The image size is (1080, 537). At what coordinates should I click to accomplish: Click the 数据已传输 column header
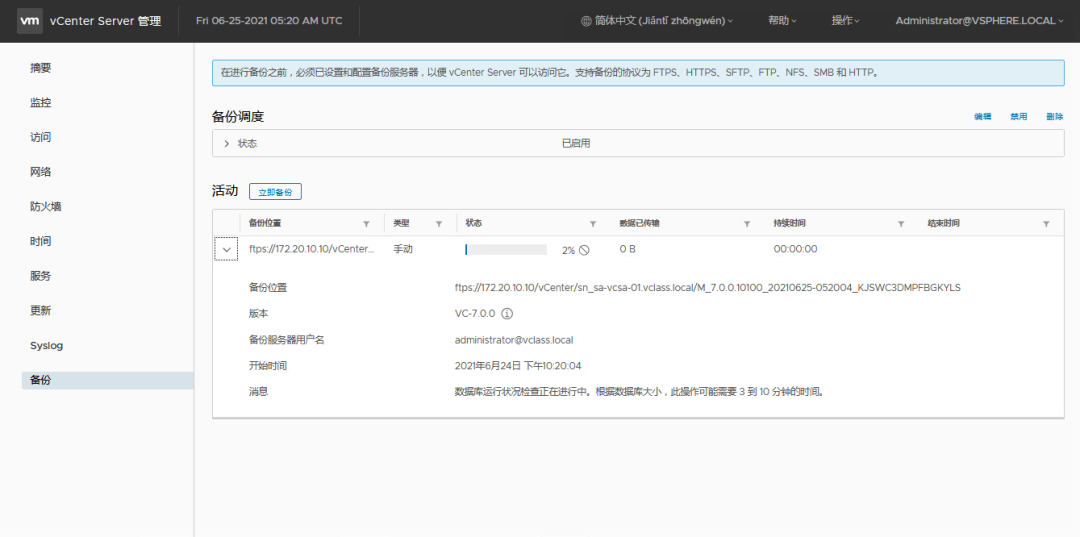640,224
